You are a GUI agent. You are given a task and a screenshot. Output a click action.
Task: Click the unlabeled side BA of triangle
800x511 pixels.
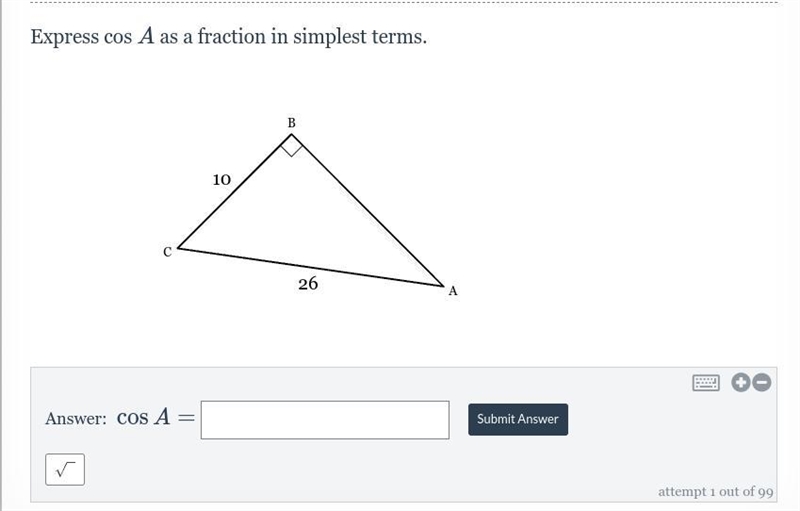pyautogui.click(x=367, y=210)
